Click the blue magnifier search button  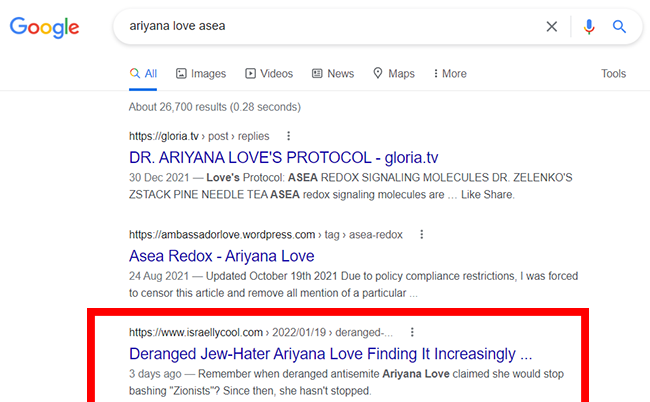pyautogui.click(x=619, y=27)
